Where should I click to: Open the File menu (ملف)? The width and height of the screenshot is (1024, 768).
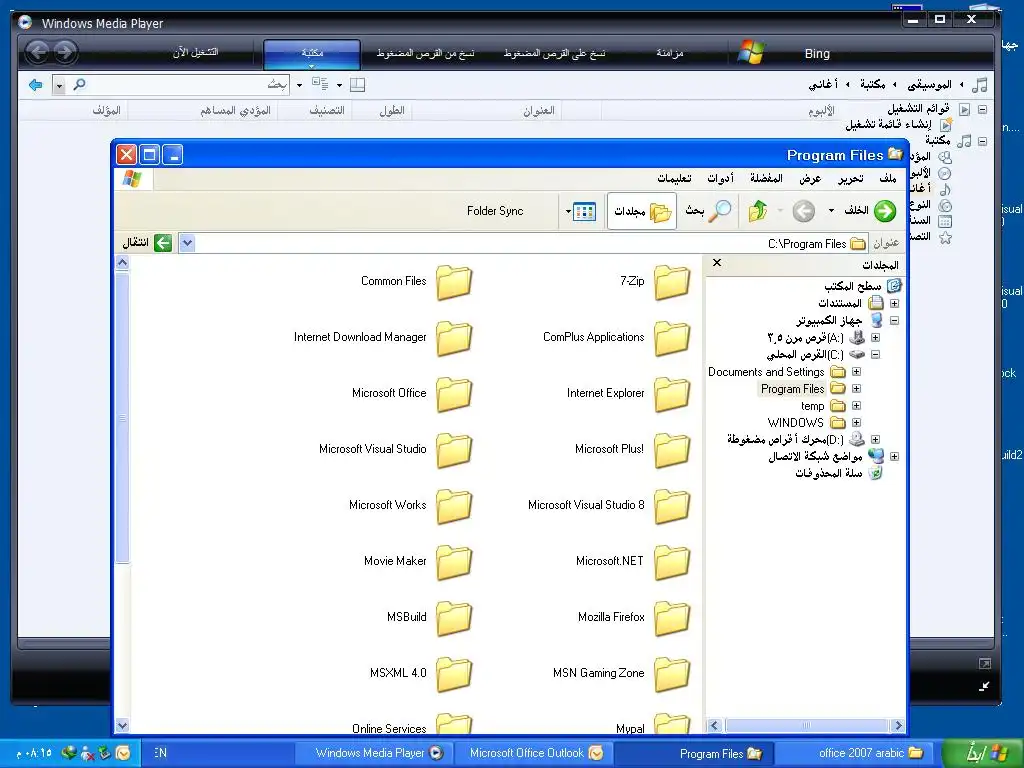coord(888,178)
